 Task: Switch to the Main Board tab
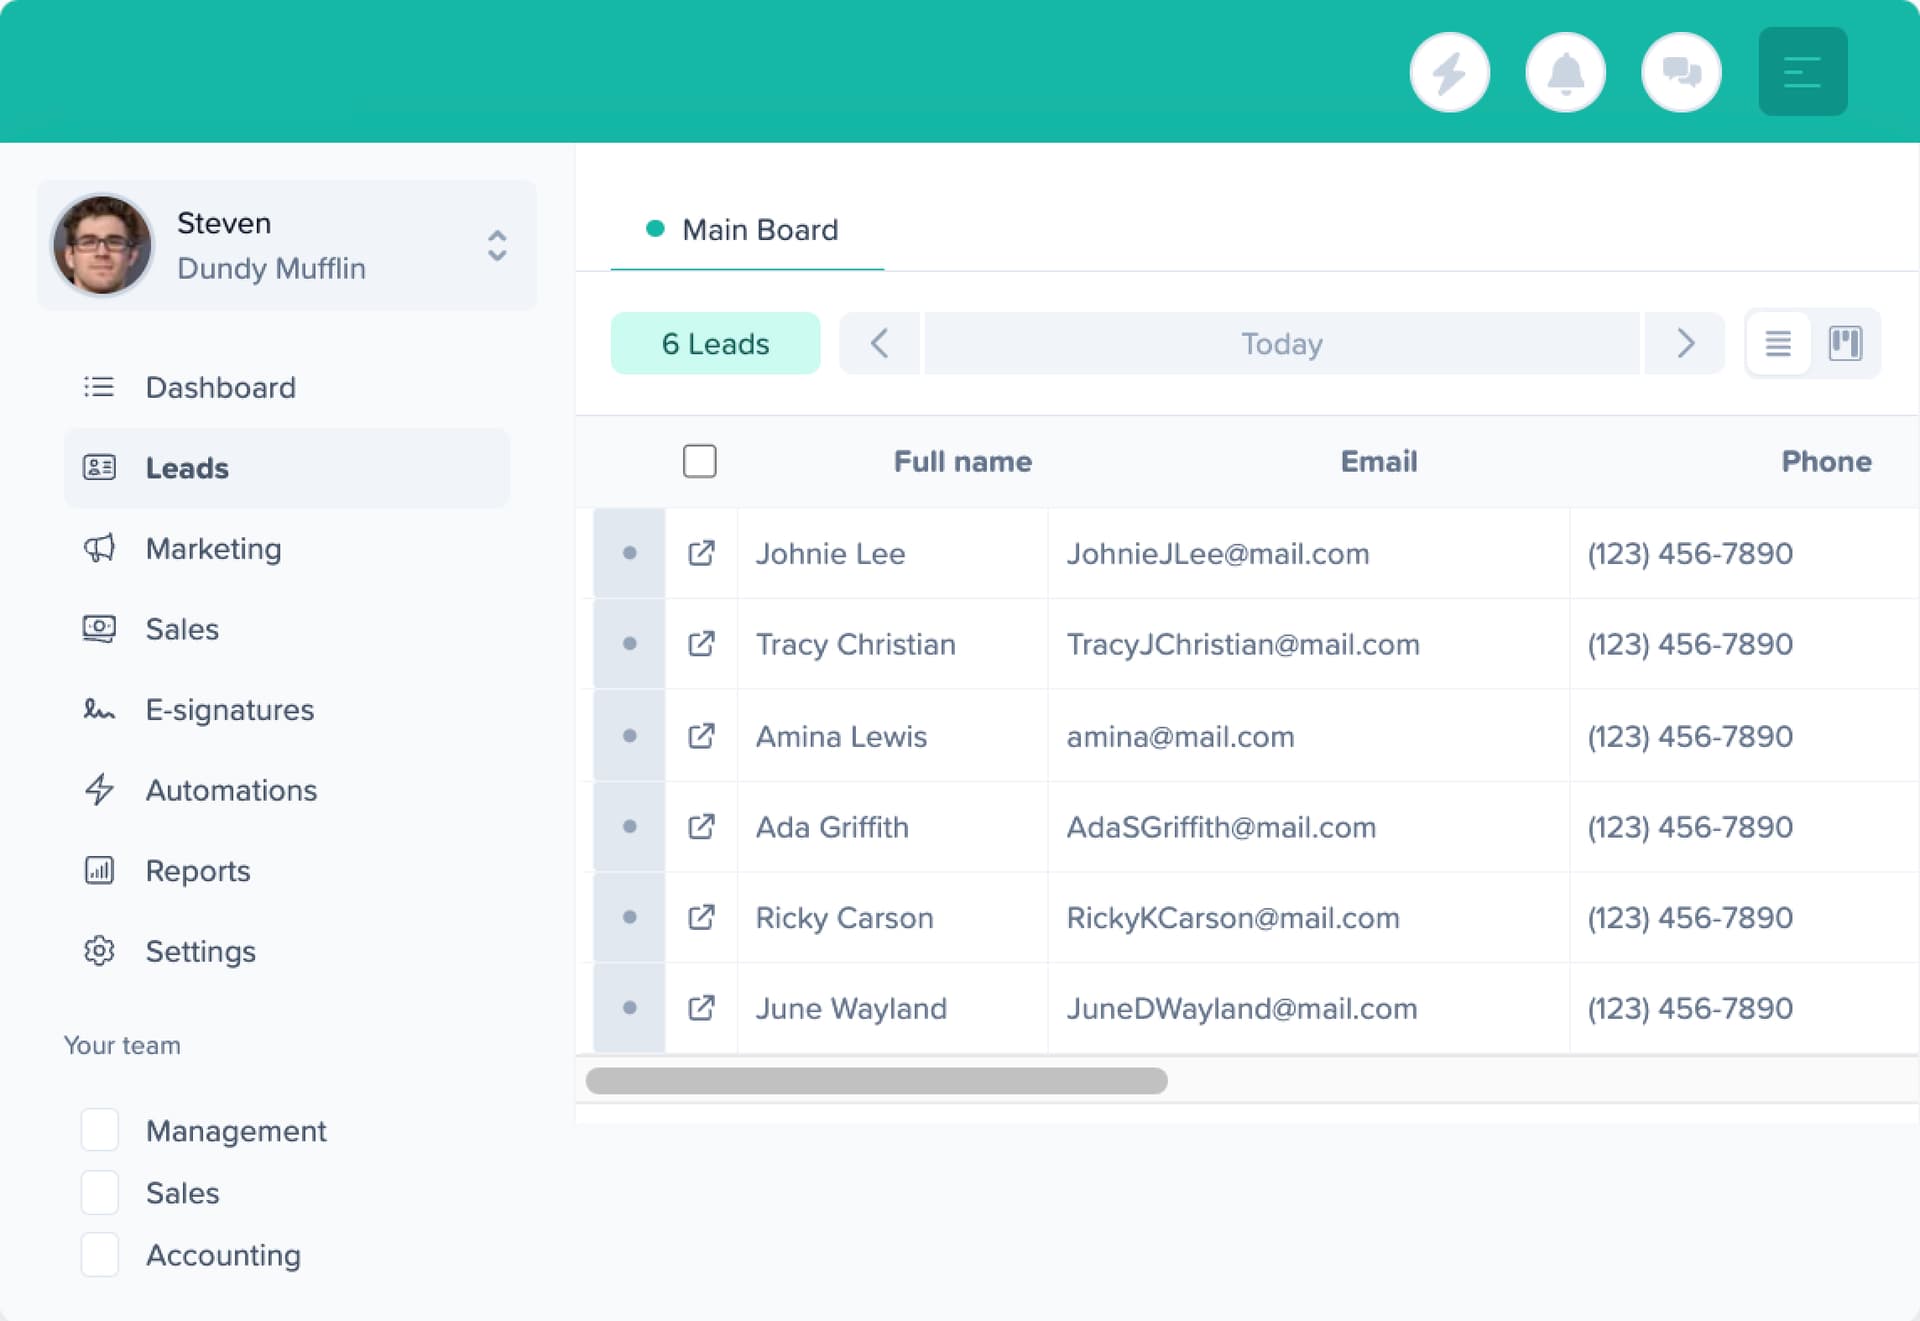759,230
